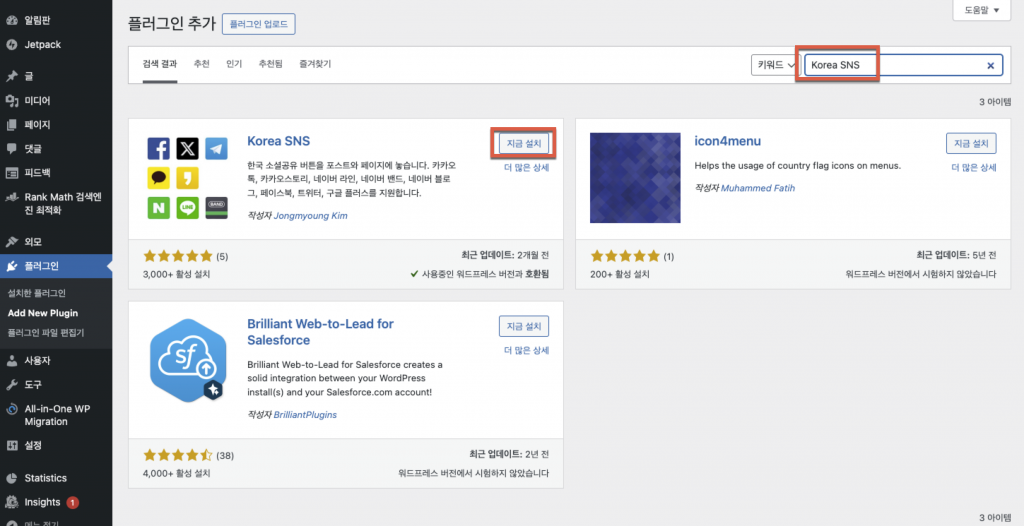
Task: Click the 댓글 comments icon
Action: coord(11,148)
